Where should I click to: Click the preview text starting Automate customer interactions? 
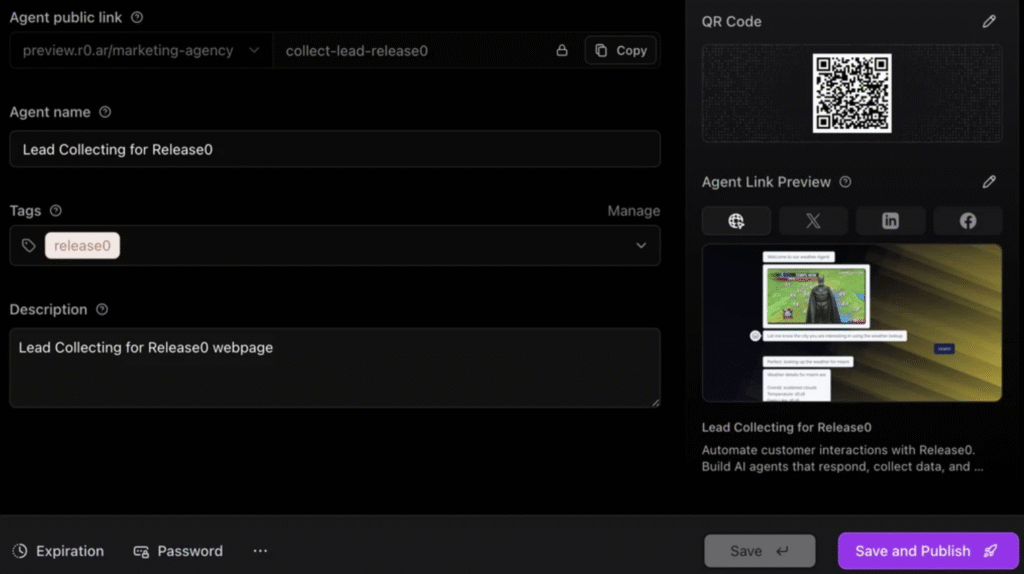[x=842, y=458]
